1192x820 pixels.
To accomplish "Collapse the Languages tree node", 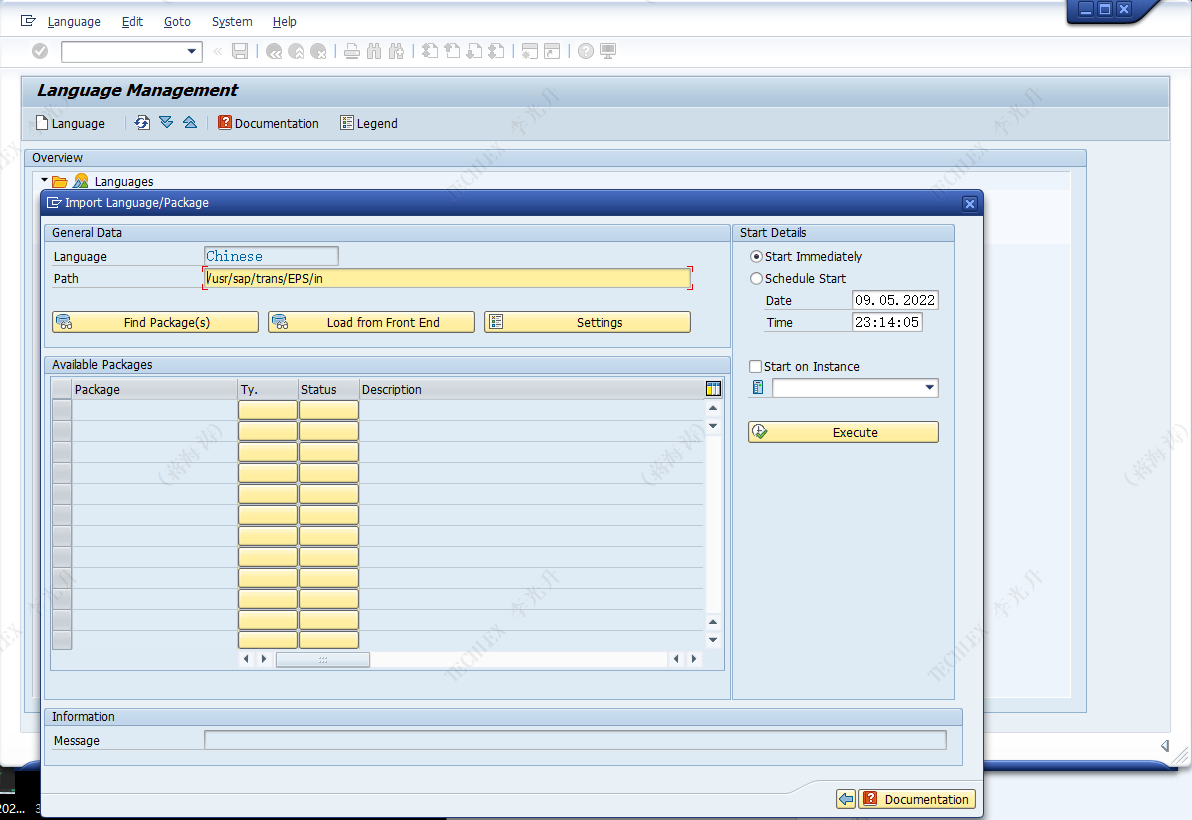I will [44, 180].
